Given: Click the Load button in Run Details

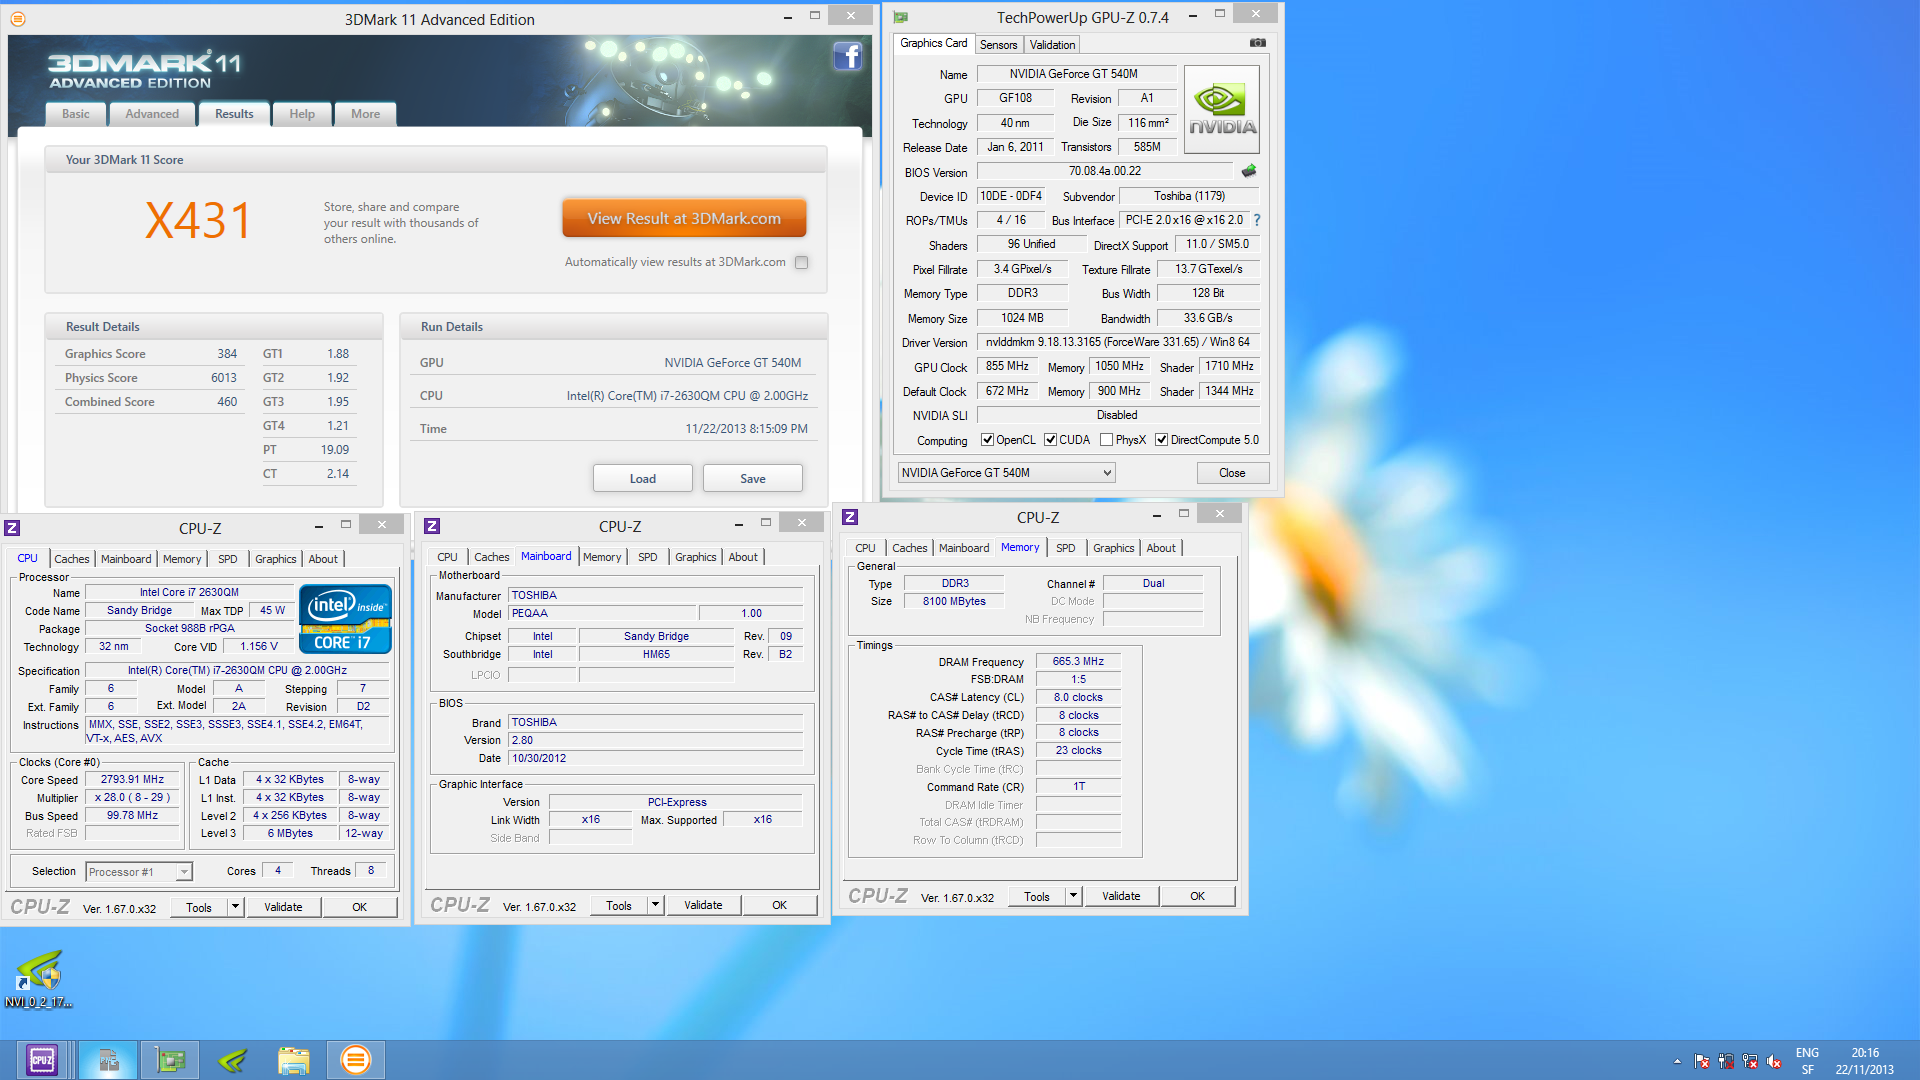Looking at the screenshot, I should click(643, 478).
